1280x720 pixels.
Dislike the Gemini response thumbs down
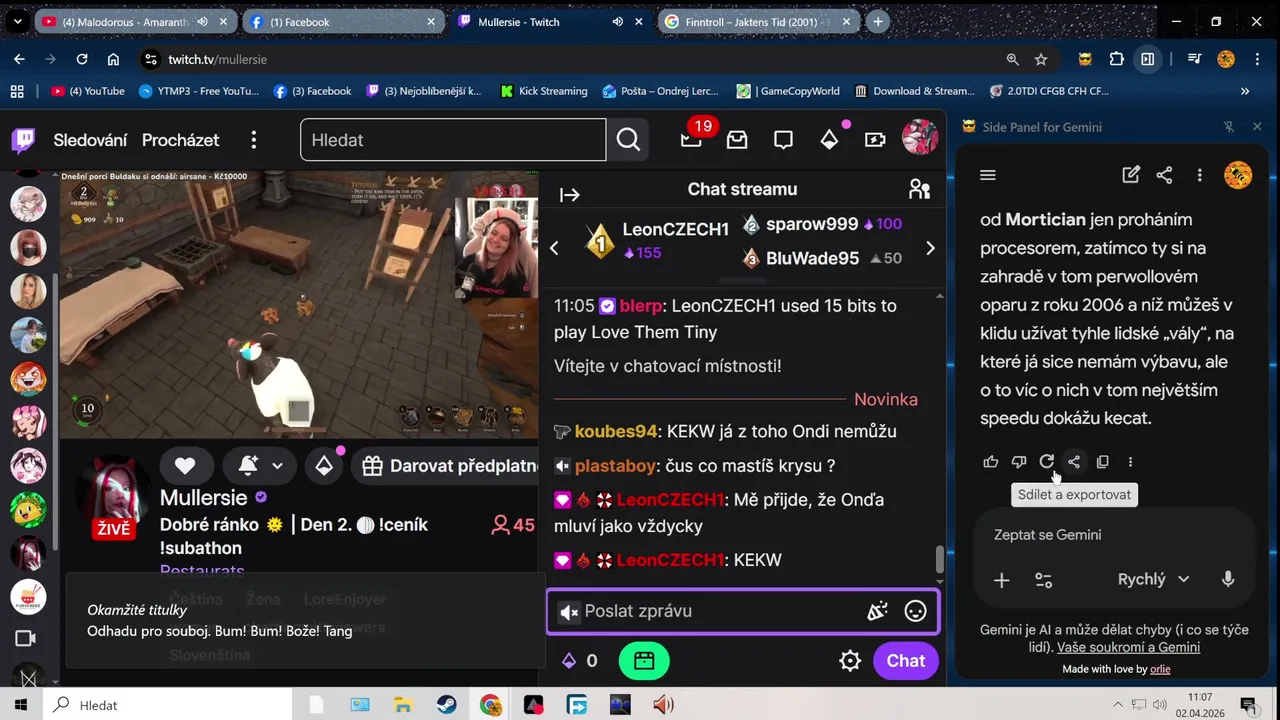click(1019, 462)
